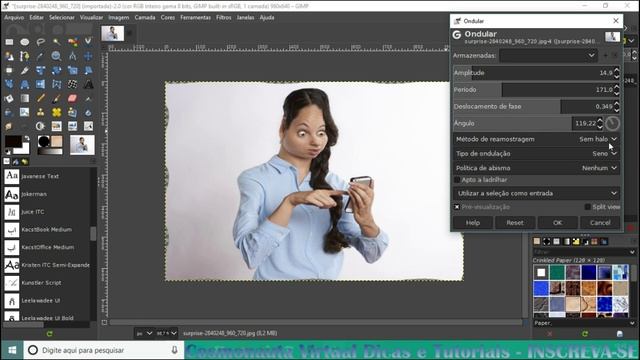This screenshot has width=640, height=360.
Task: Open 'Método de reamostragem' dropdown
Action: tap(536, 139)
